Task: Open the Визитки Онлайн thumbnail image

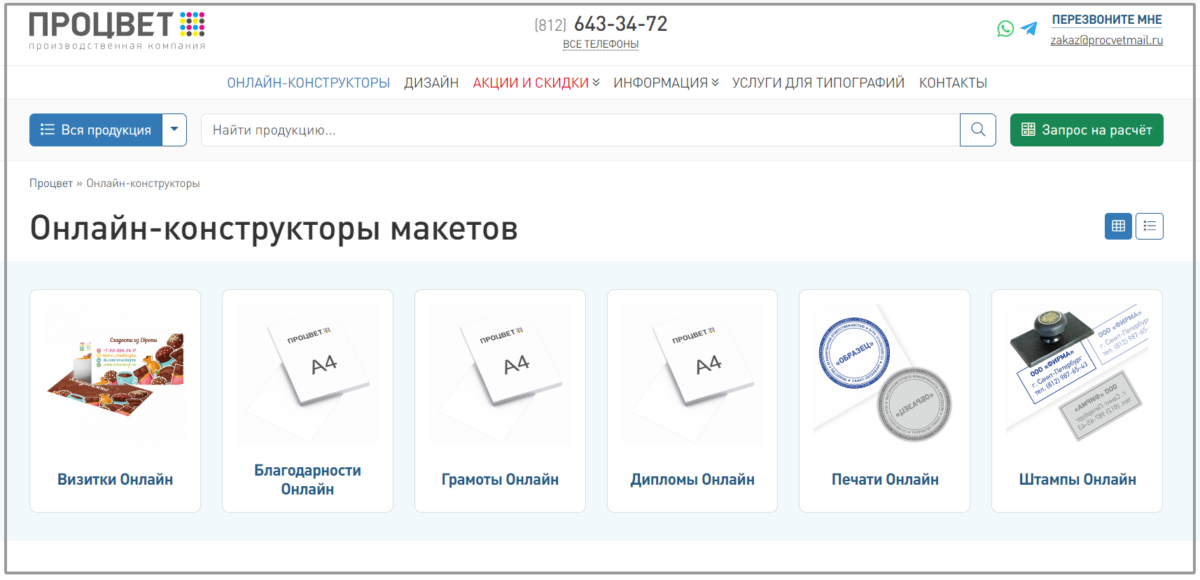Action: click(x=115, y=373)
